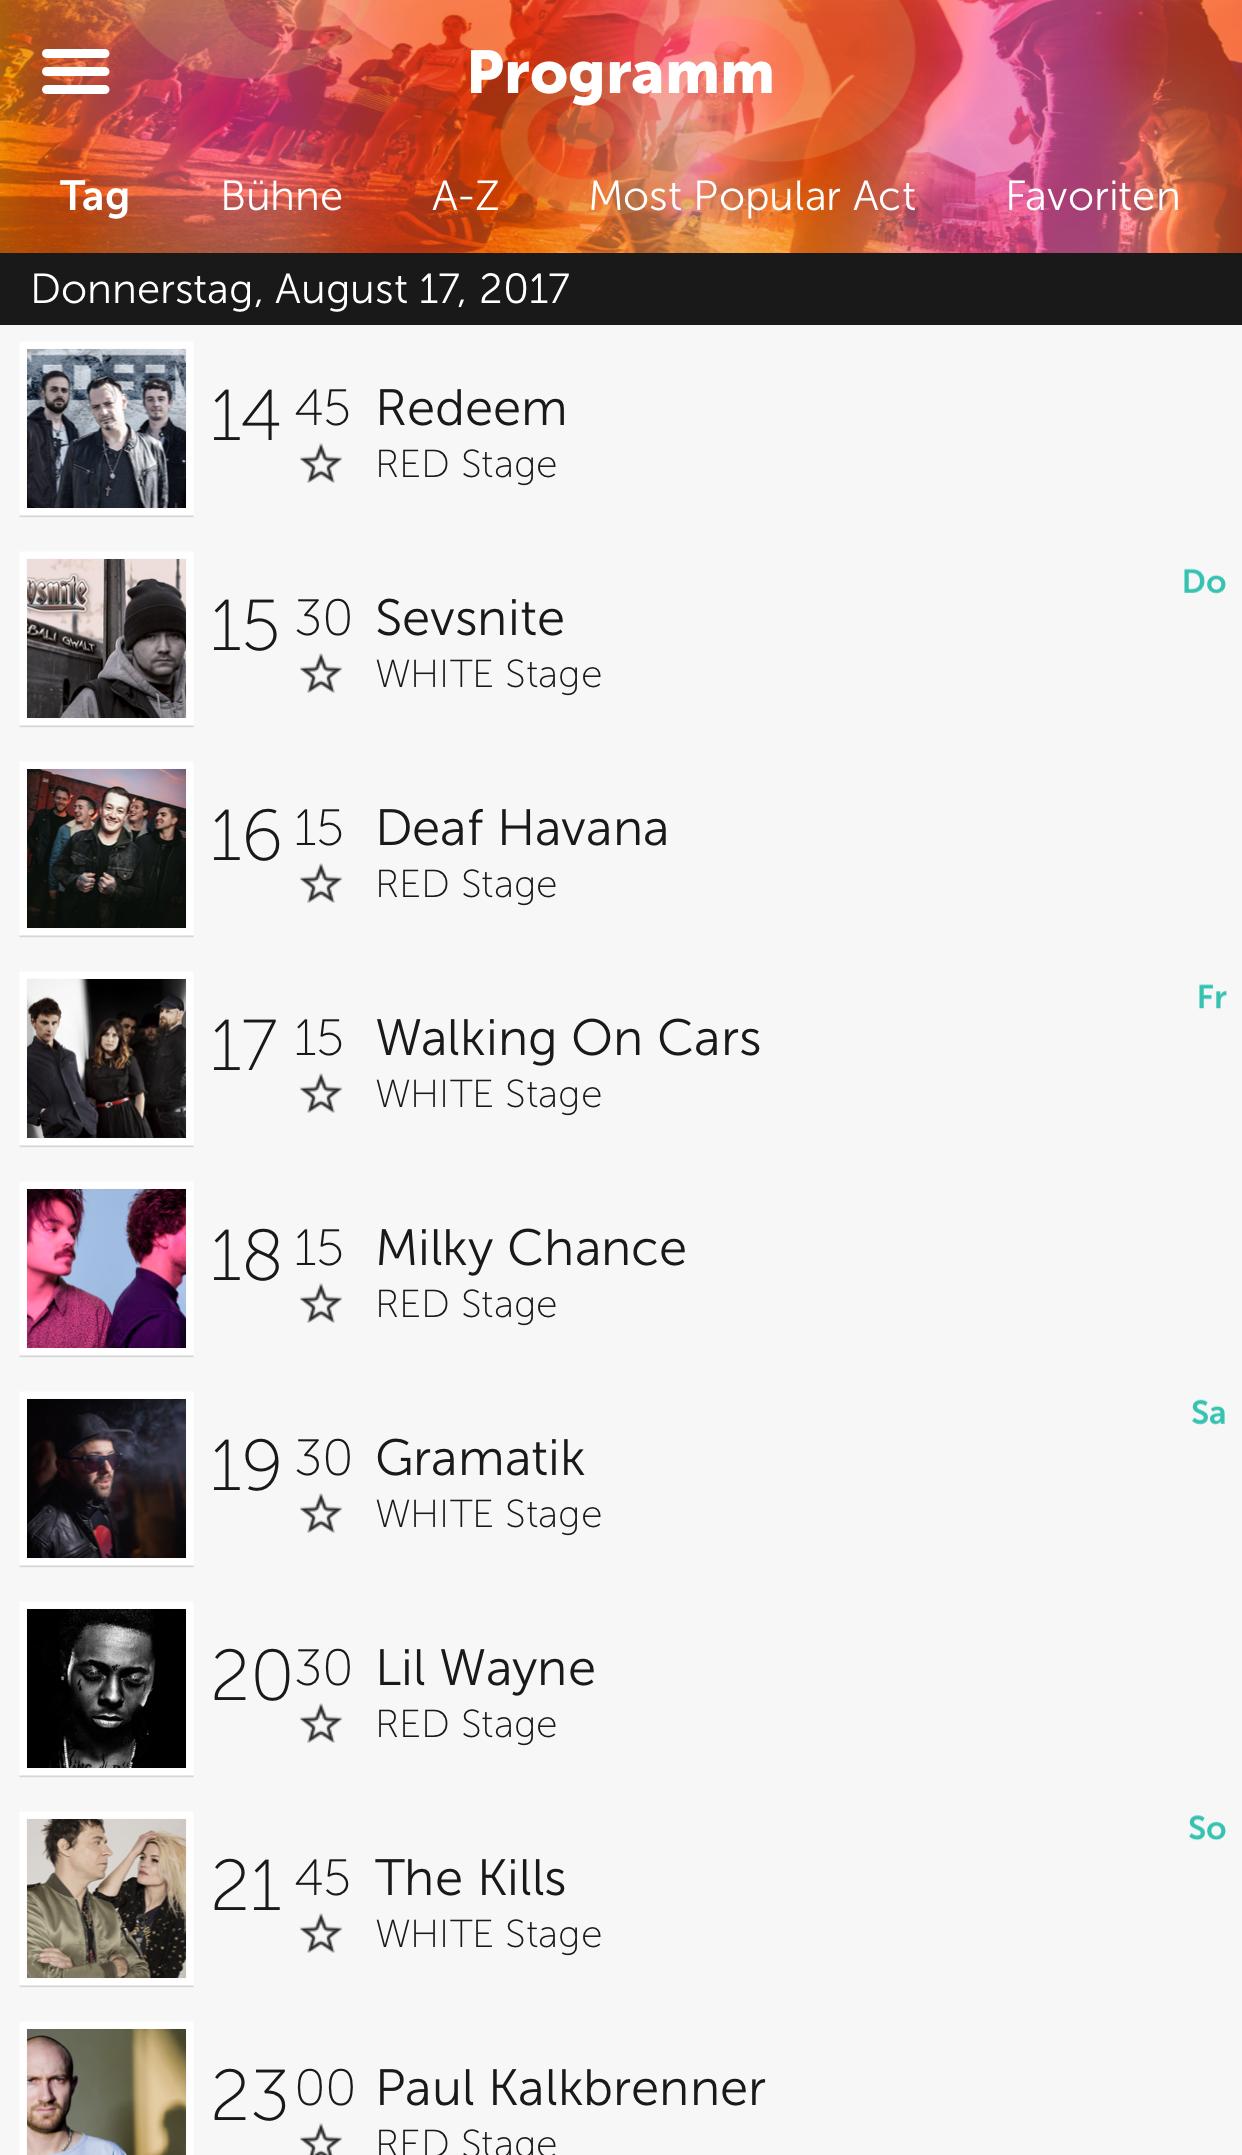Show the Favoriten tab
The width and height of the screenshot is (1242, 2155).
coord(1092,196)
